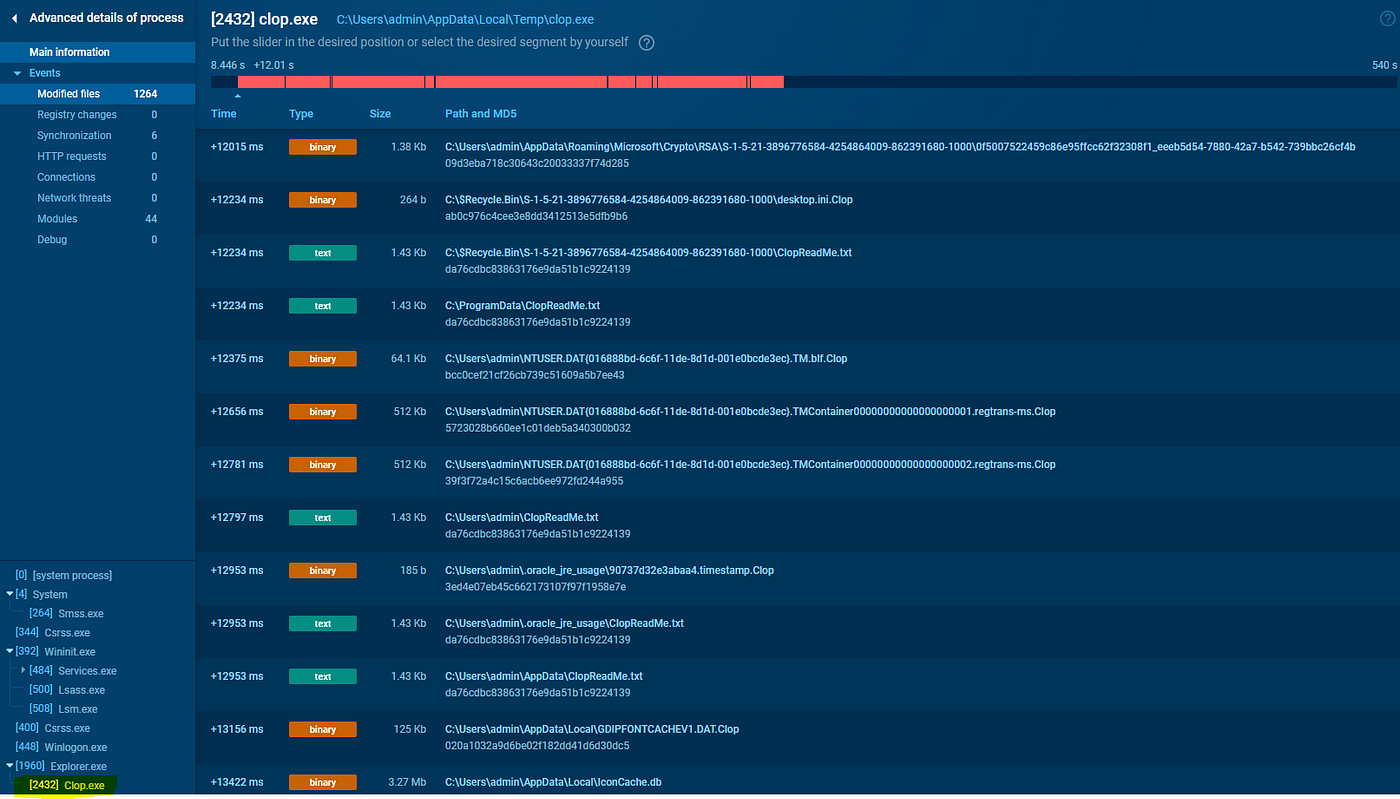Select [500] Lsass.exe process
1400x799 pixels.
[x=66, y=690]
